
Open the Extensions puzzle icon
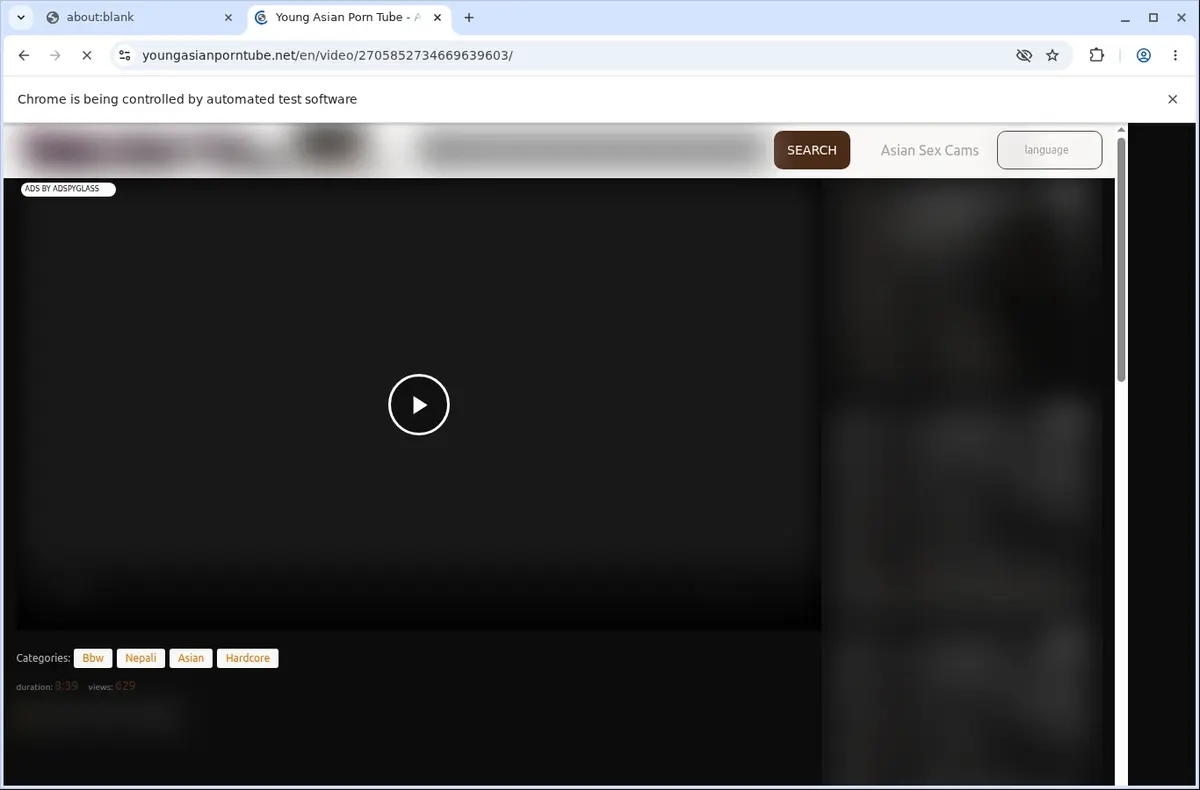(x=1097, y=56)
